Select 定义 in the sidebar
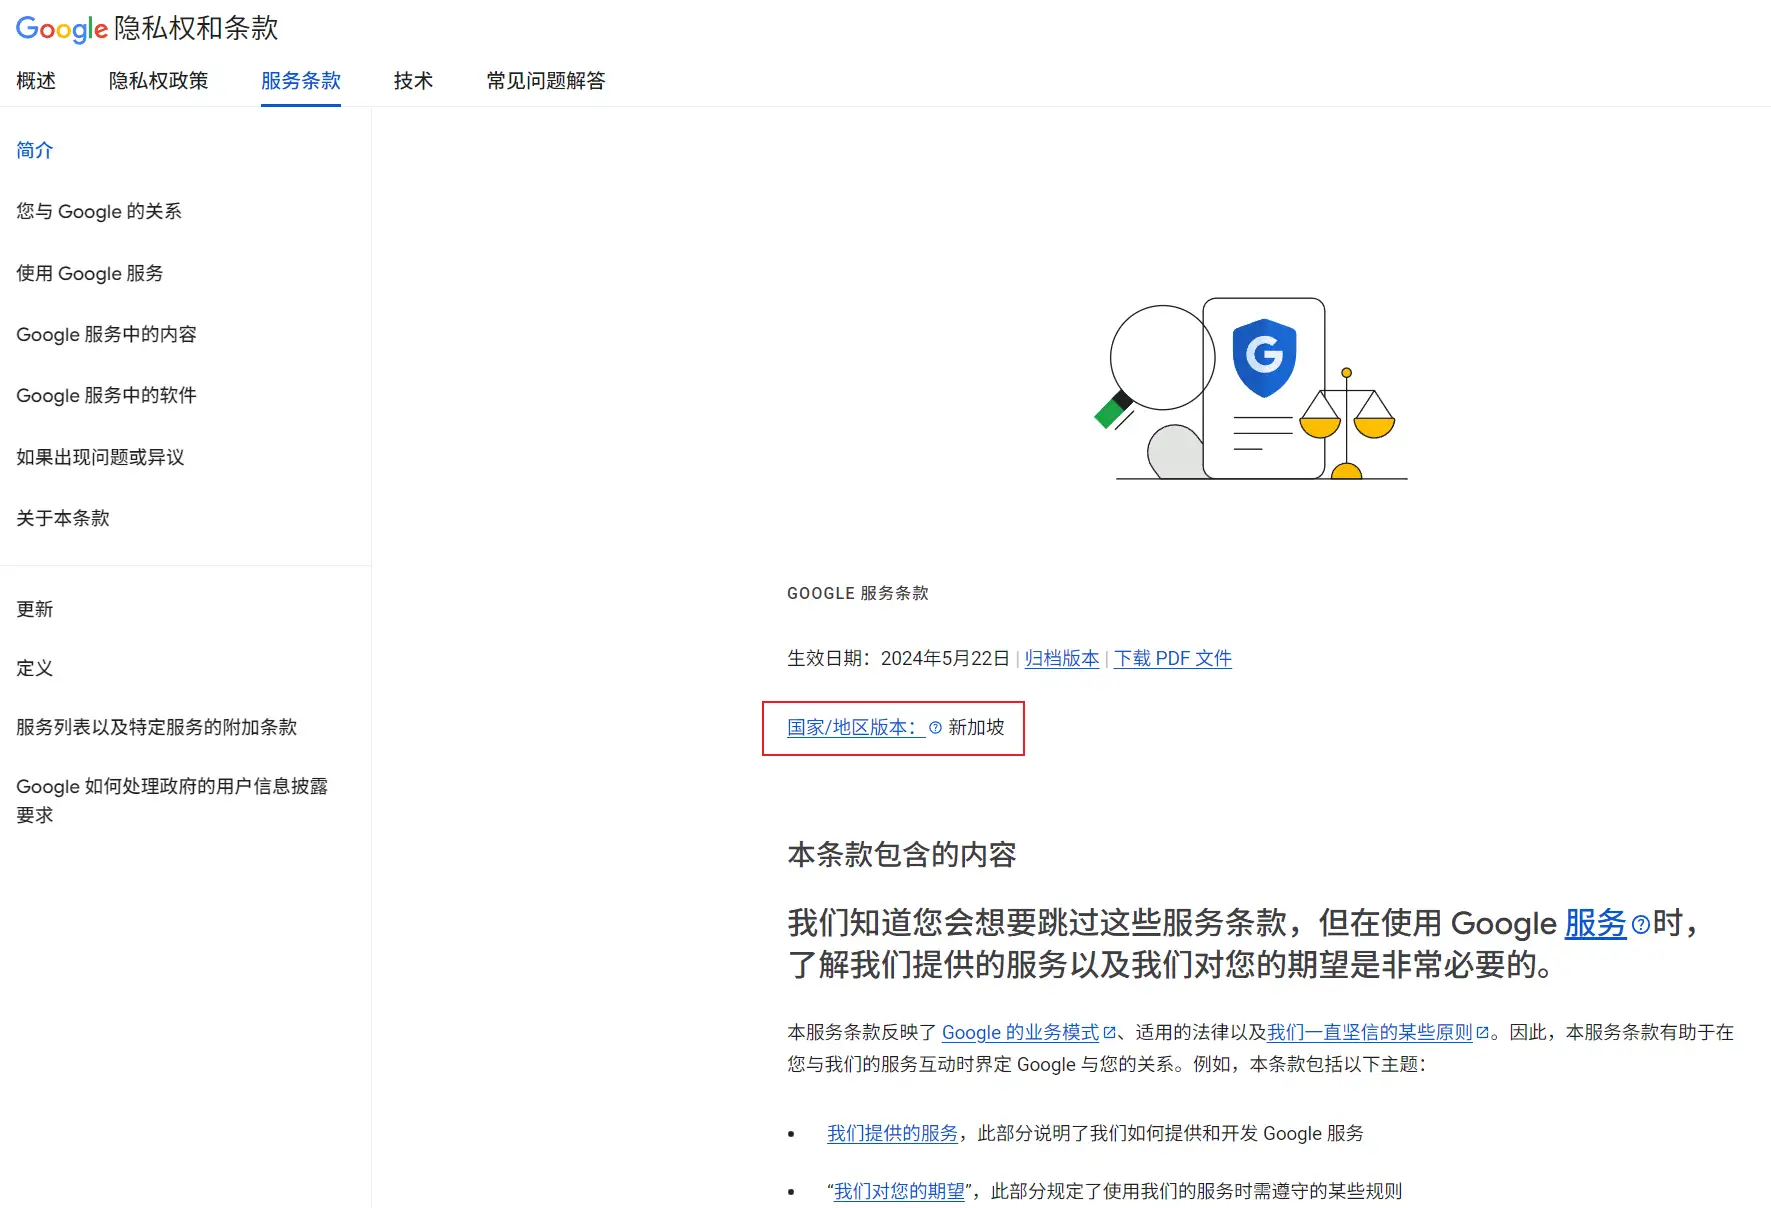The width and height of the screenshot is (1771, 1208). 34,668
